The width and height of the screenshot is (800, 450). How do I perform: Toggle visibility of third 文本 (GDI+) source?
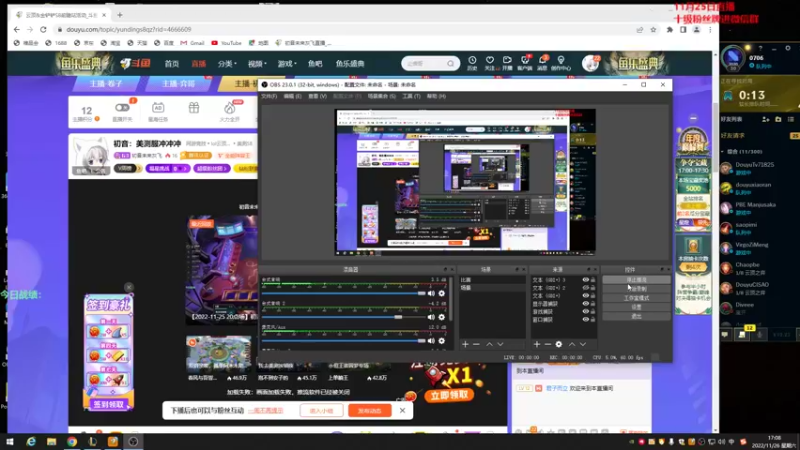tap(586, 295)
